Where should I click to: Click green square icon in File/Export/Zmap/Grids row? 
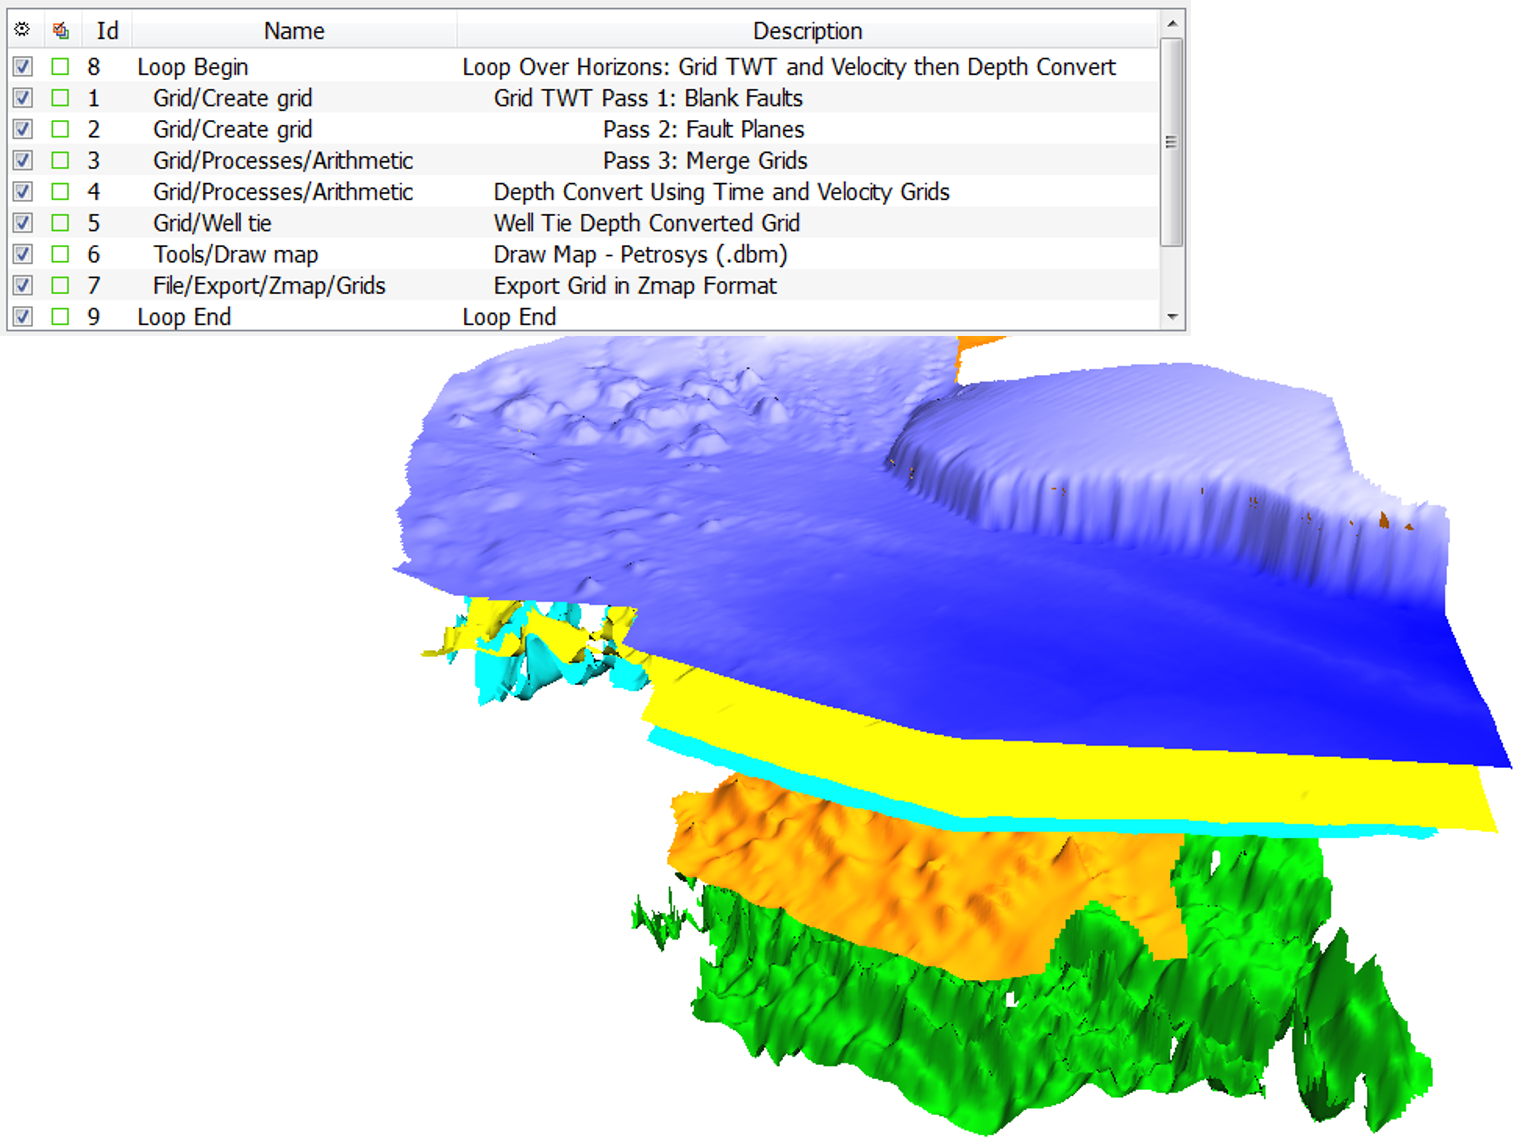click(x=61, y=285)
